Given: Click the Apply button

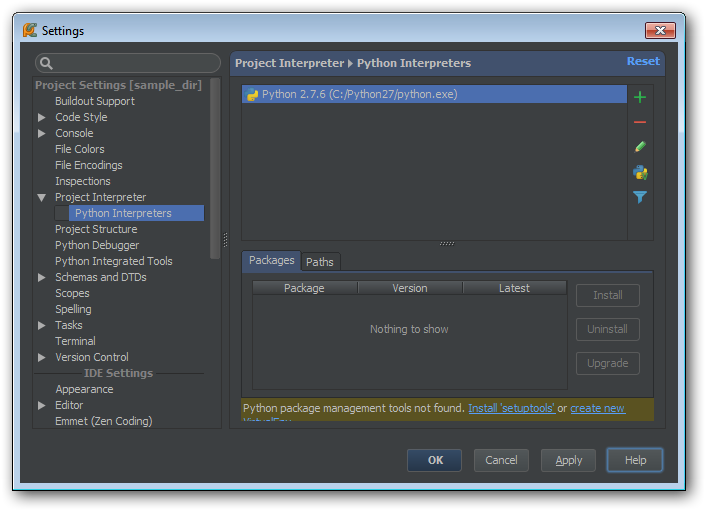Looking at the screenshot, I should [568, 460].
